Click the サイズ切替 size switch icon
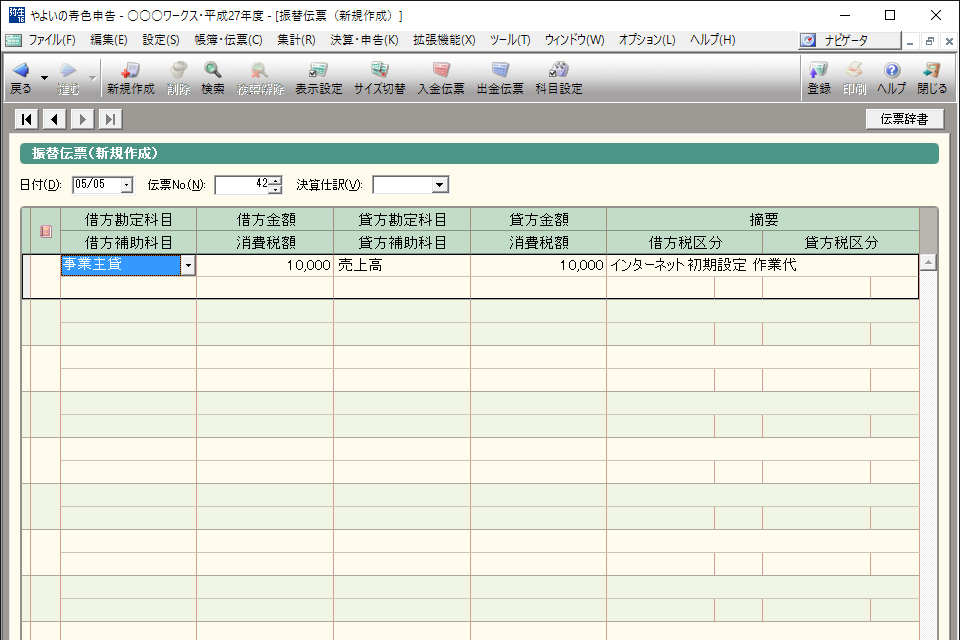960x640 pixels. pyautogui.click(x=380, y=78)
